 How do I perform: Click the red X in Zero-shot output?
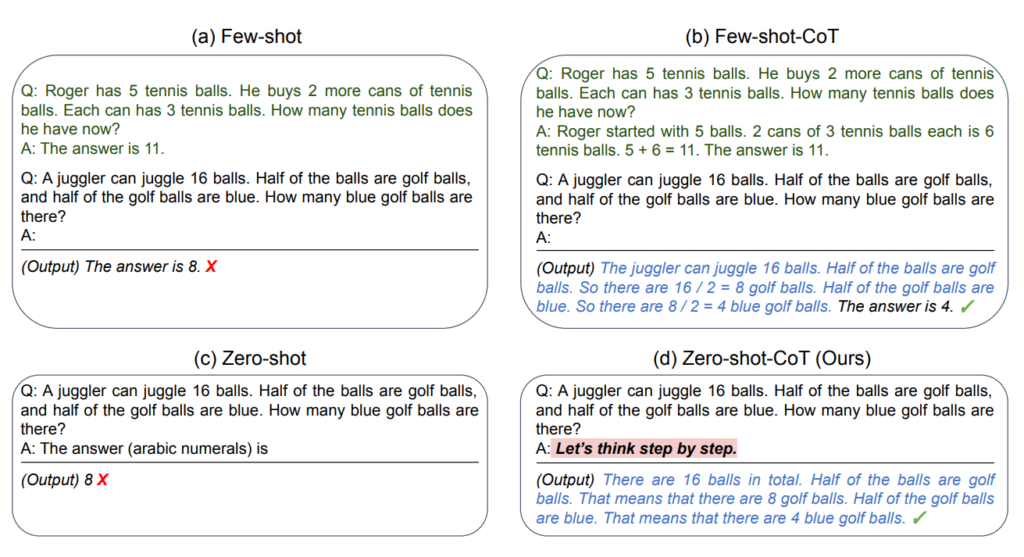click(102, 480)
